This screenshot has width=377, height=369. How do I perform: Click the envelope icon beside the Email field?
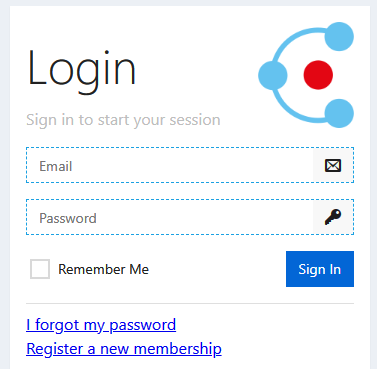333,165
